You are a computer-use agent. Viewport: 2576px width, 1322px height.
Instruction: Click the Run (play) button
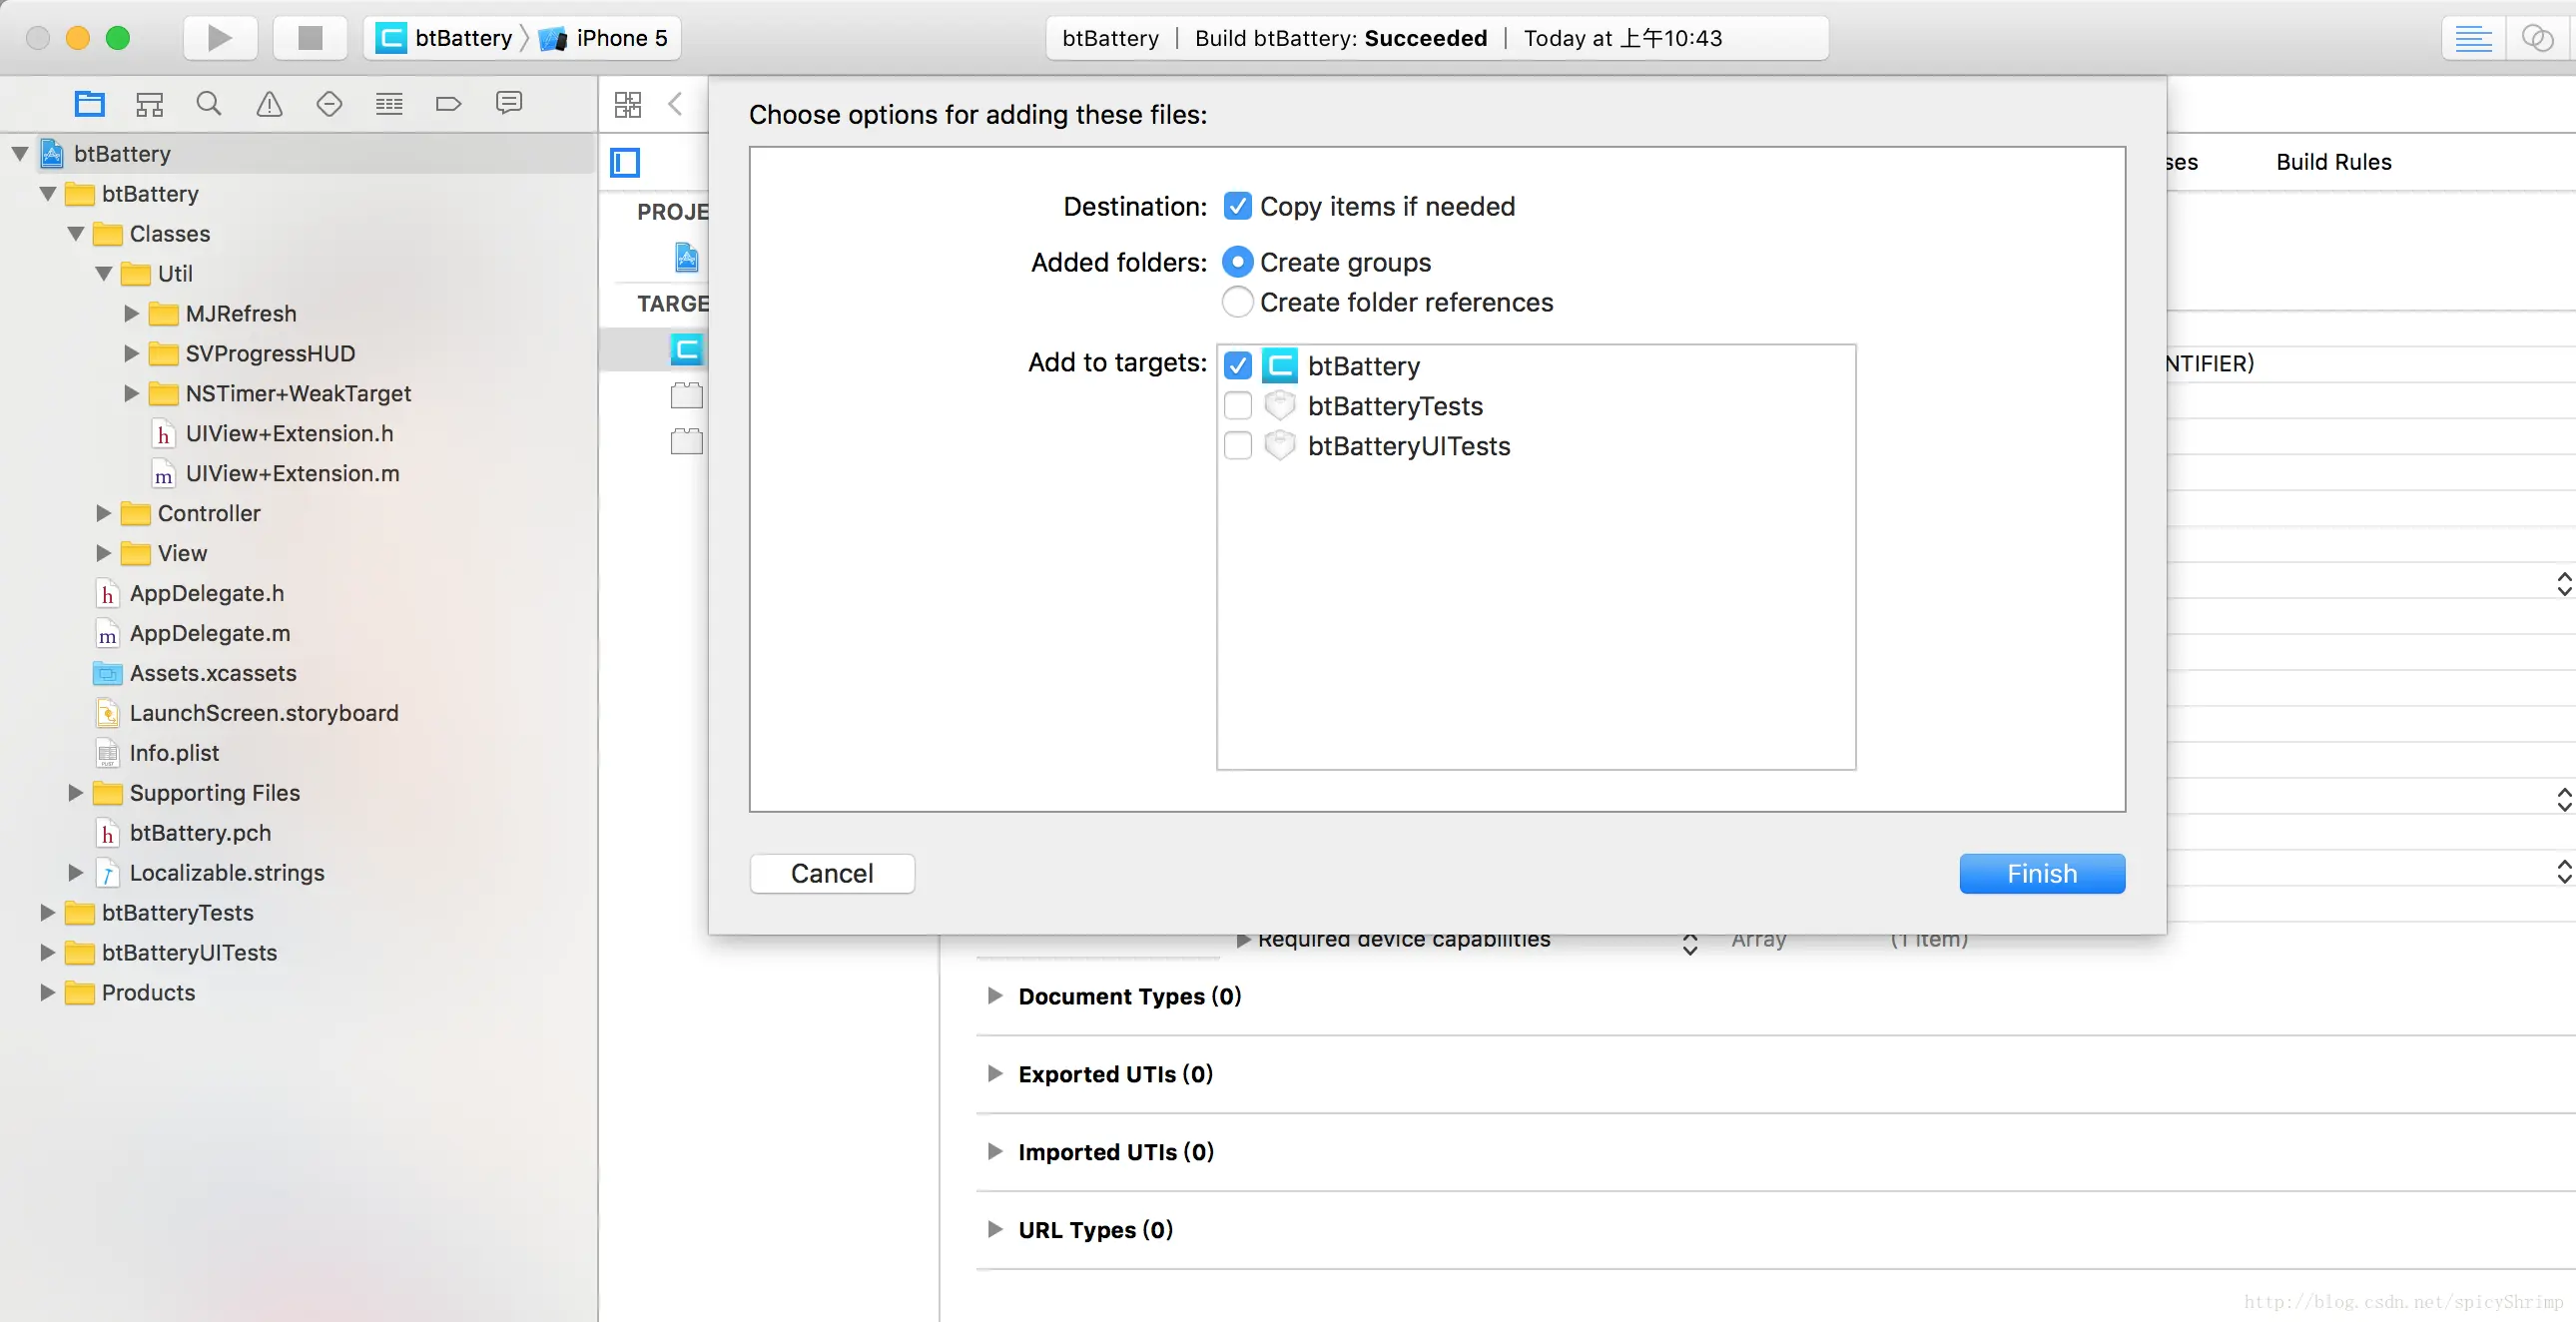(220, 38)
